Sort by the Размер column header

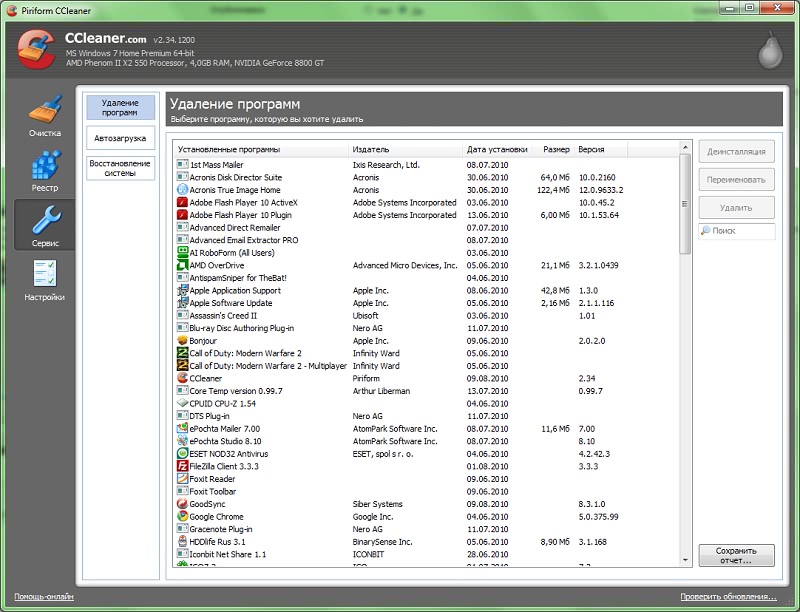(553, 149)
